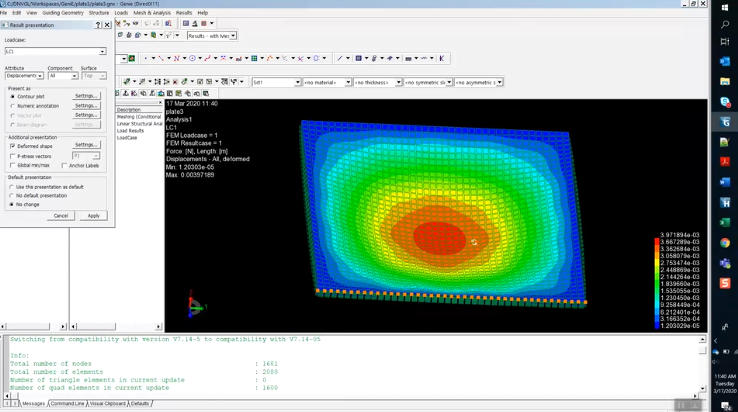Viewport: 738px width, 412px height.
Task: Select No default presentation option
Action: [x=12, y=195]
